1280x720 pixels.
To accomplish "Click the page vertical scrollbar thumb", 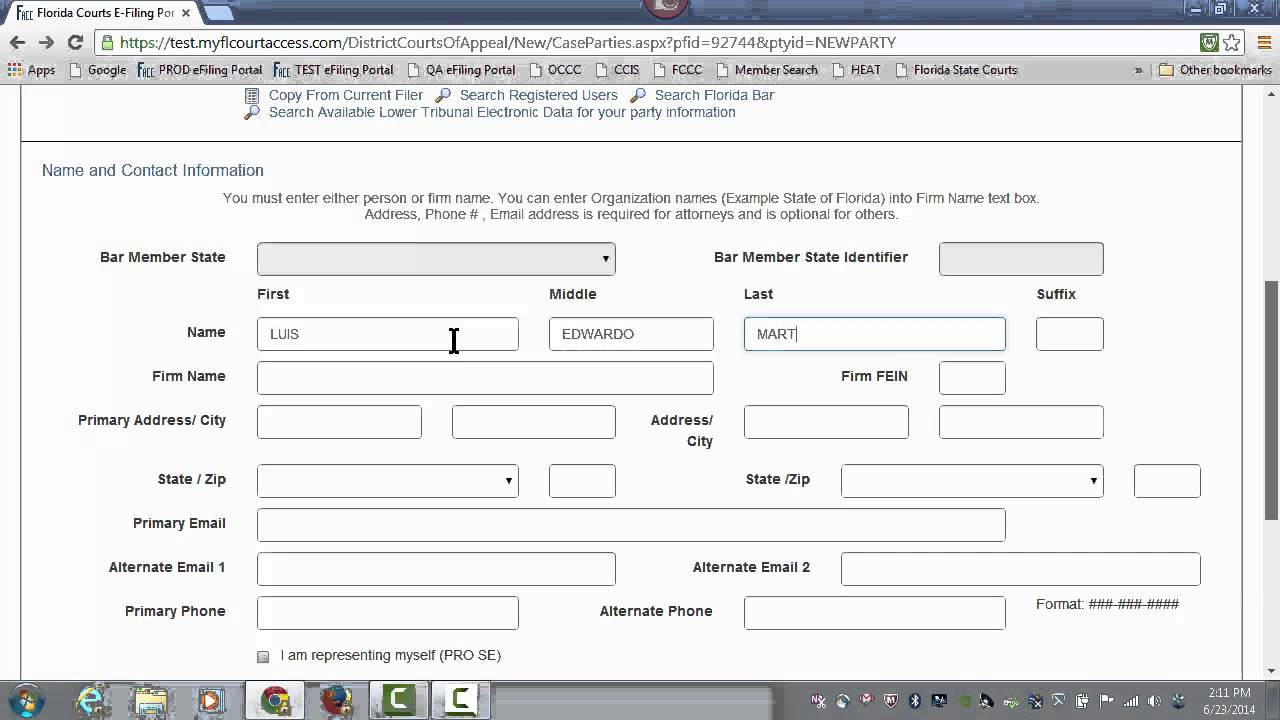I will [x=1271, y=399].
